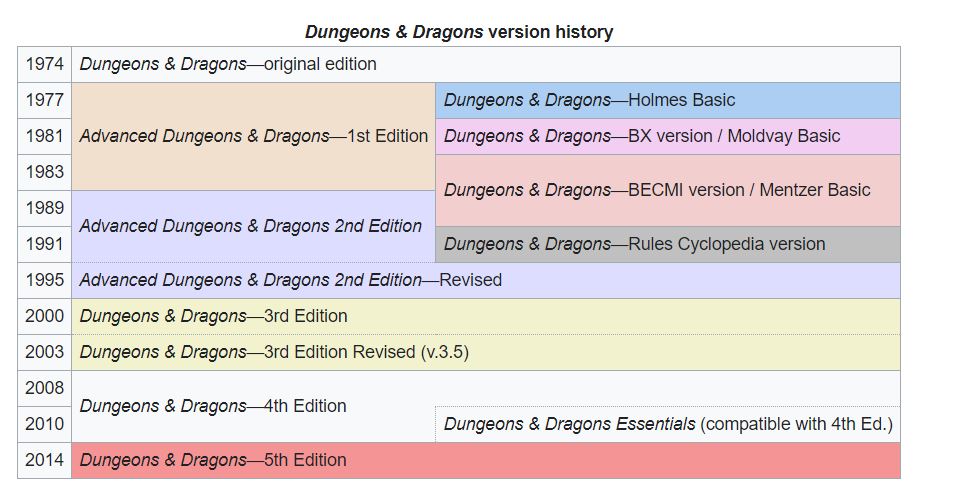The height and width of the screenshot is (496, 958).
Task: Click the 2014 year cell
Action: 45,460
